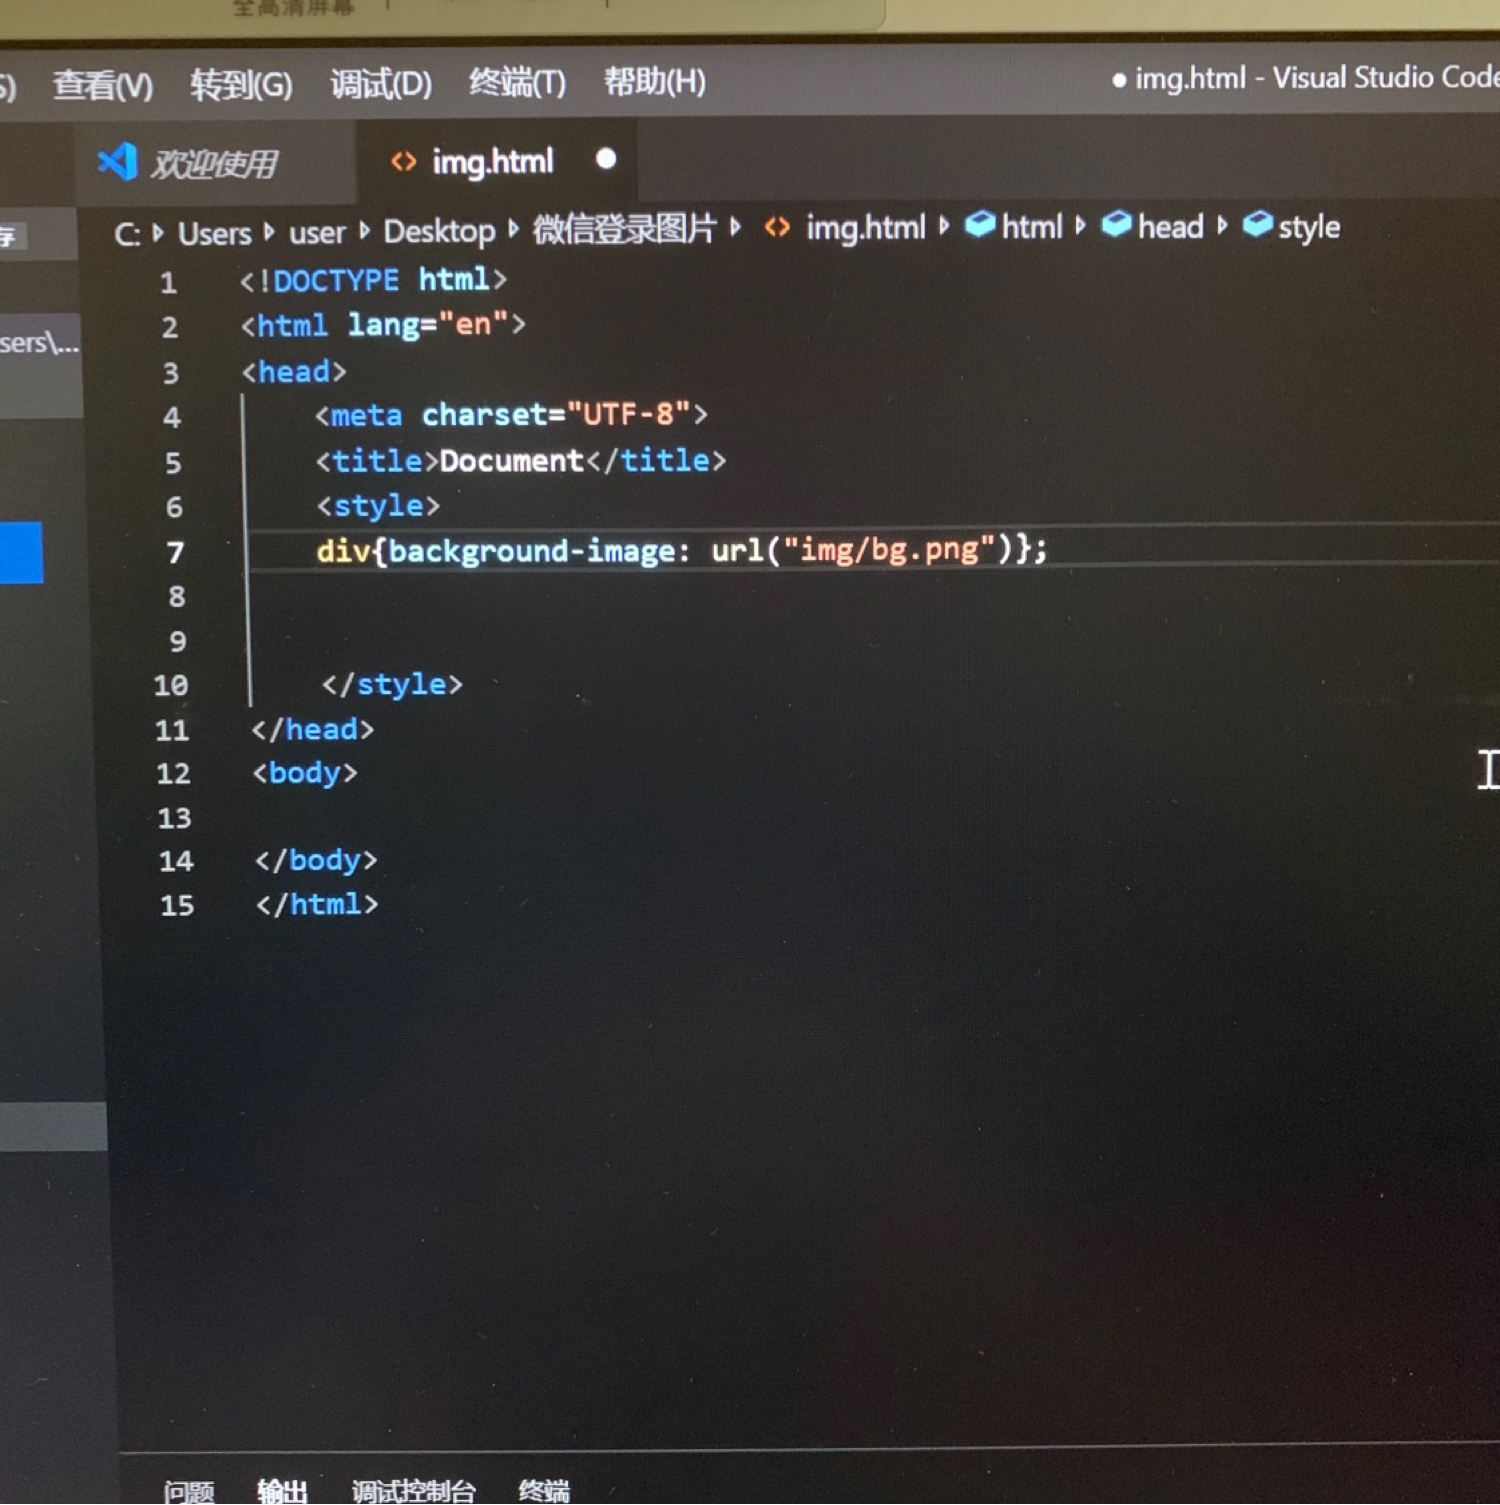Screen dimensions: 1500x1505
Task: Select the img.html breadcrumb file
Action: coord(866,228)
